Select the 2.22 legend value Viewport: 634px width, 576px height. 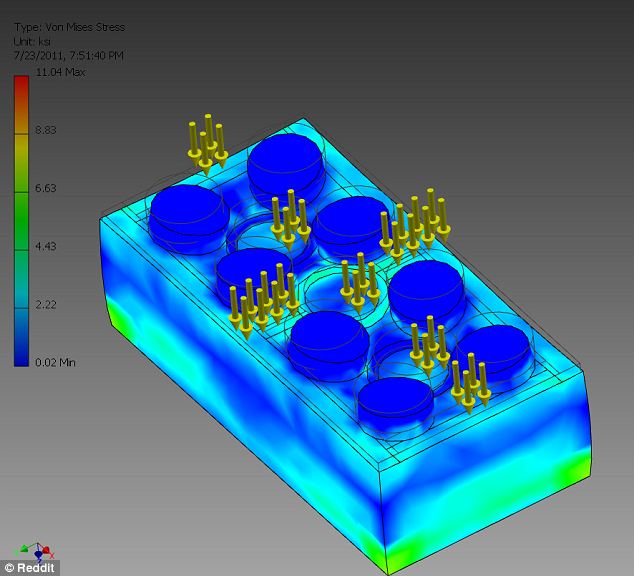45,304
